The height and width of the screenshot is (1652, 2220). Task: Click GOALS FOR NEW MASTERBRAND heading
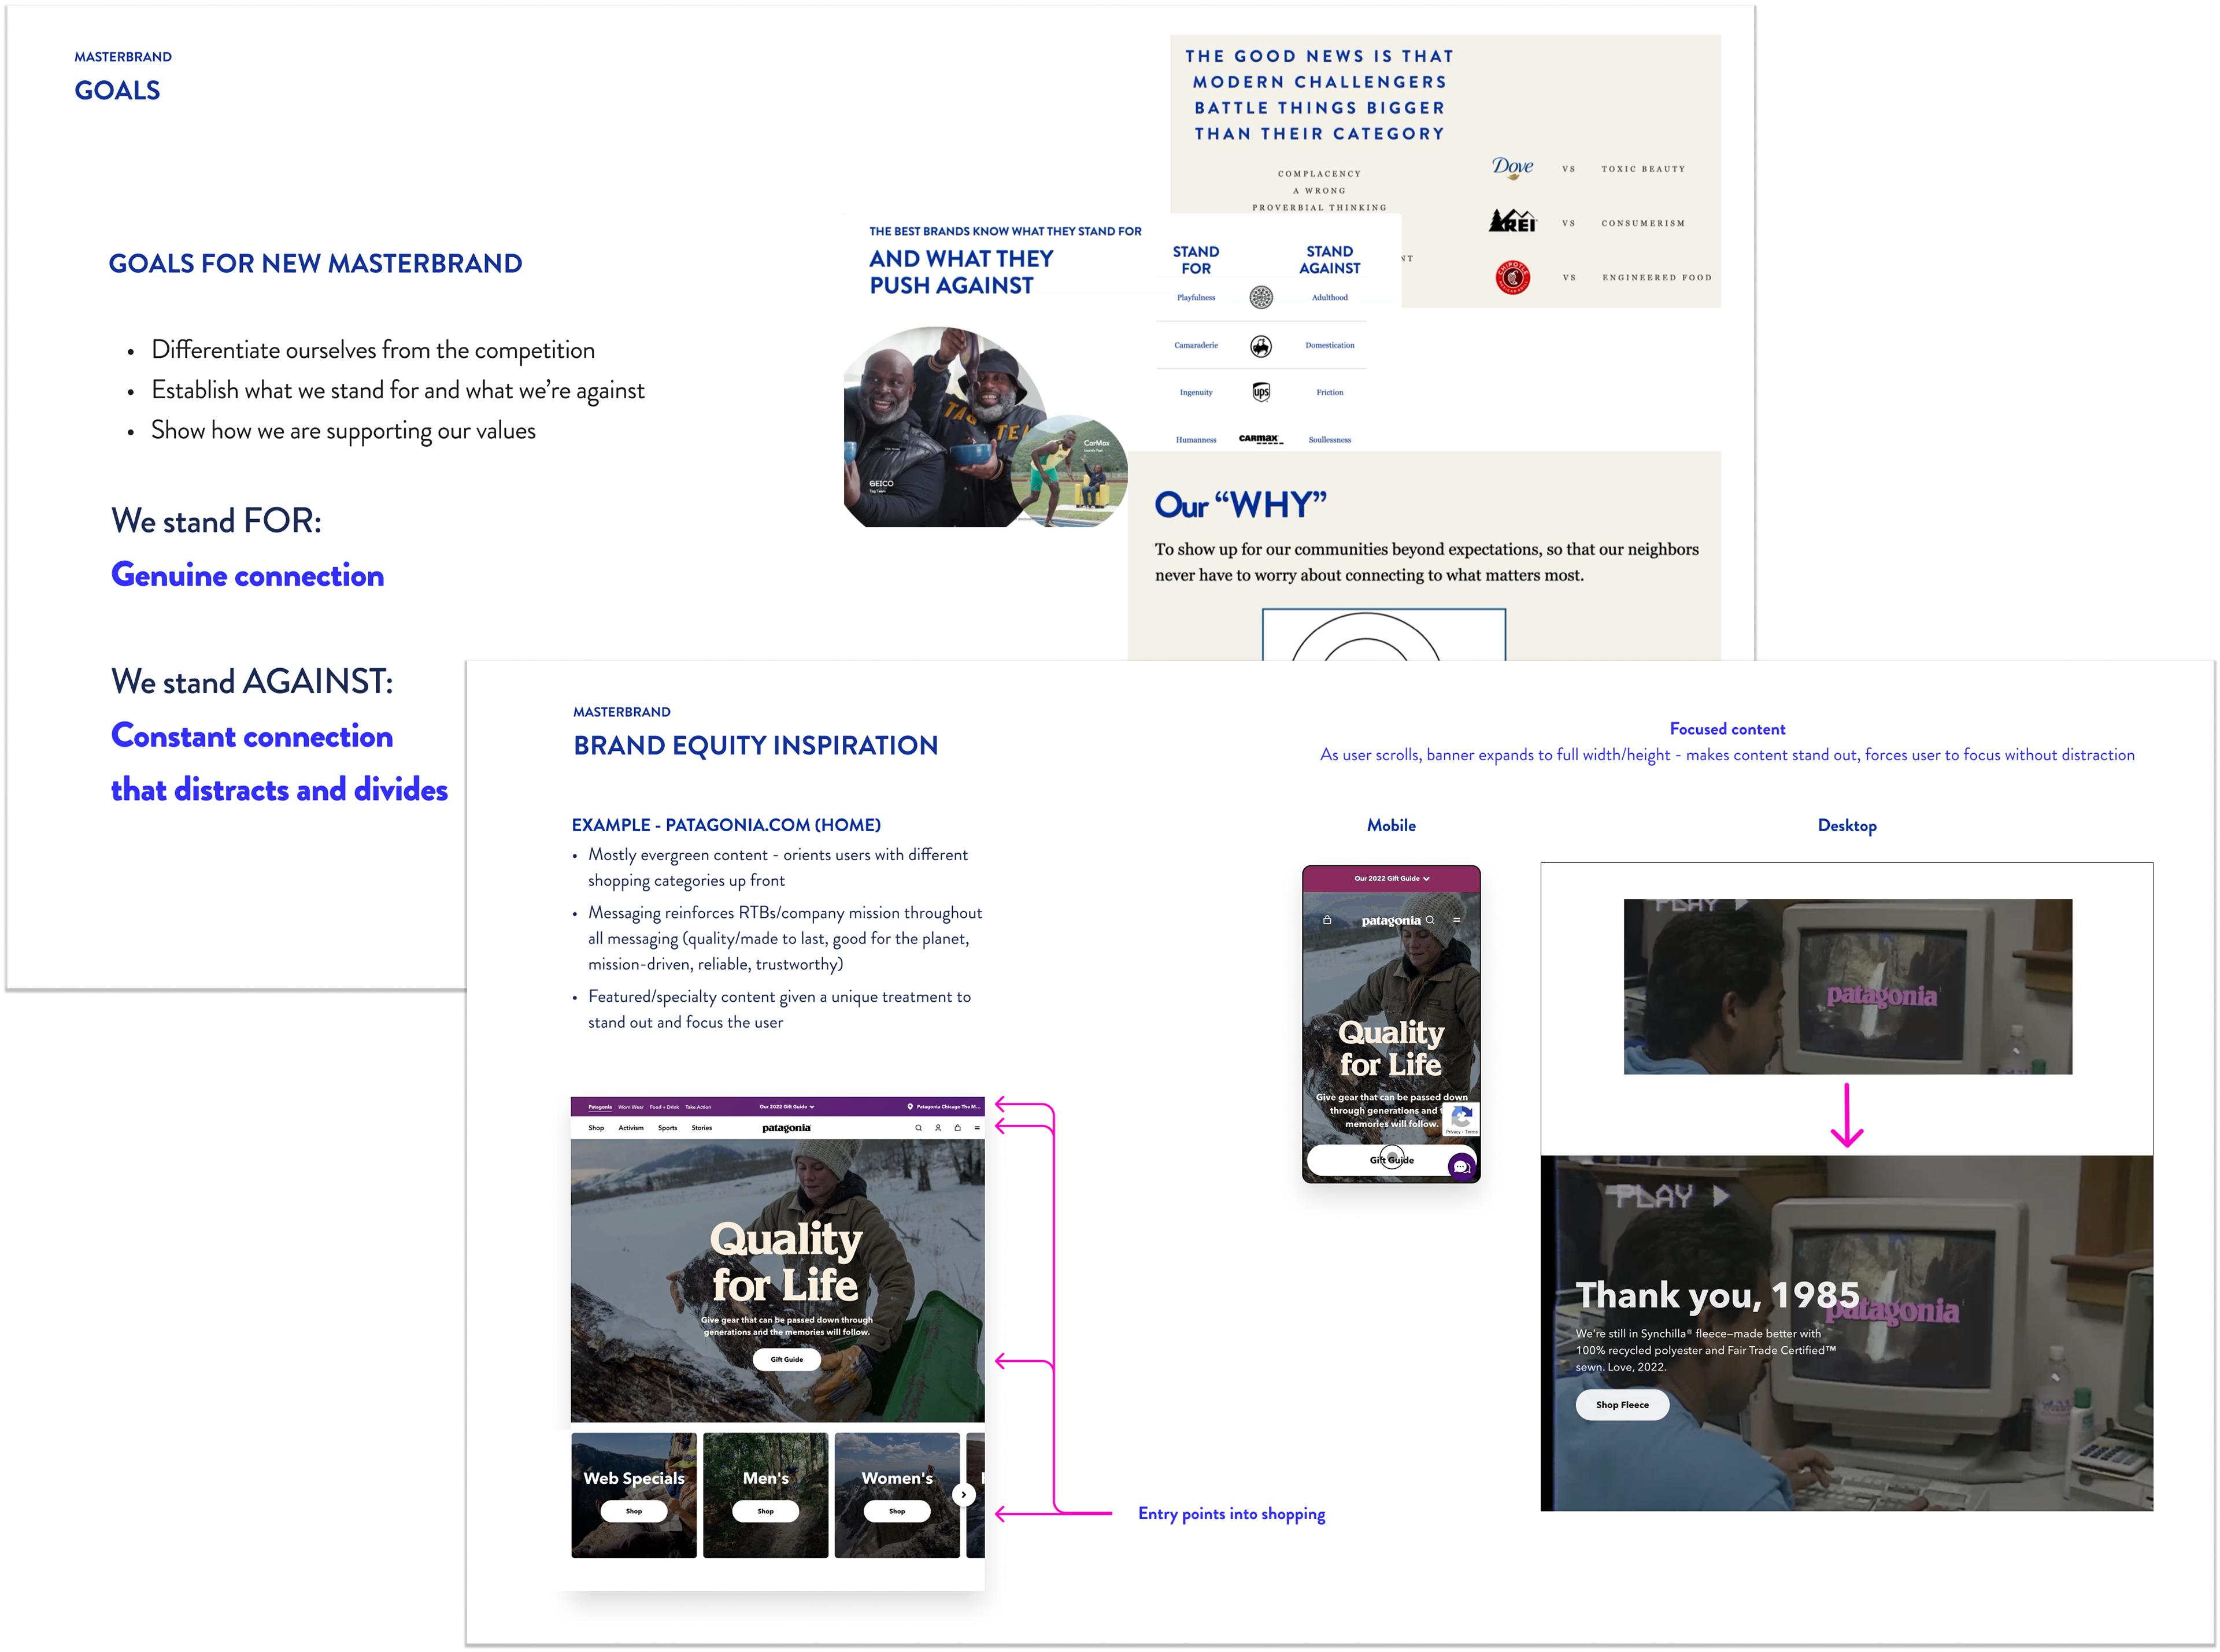315,263
